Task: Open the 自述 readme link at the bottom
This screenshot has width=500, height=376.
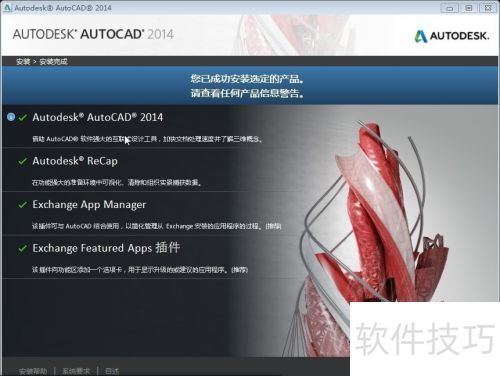Action: [112, 371]
